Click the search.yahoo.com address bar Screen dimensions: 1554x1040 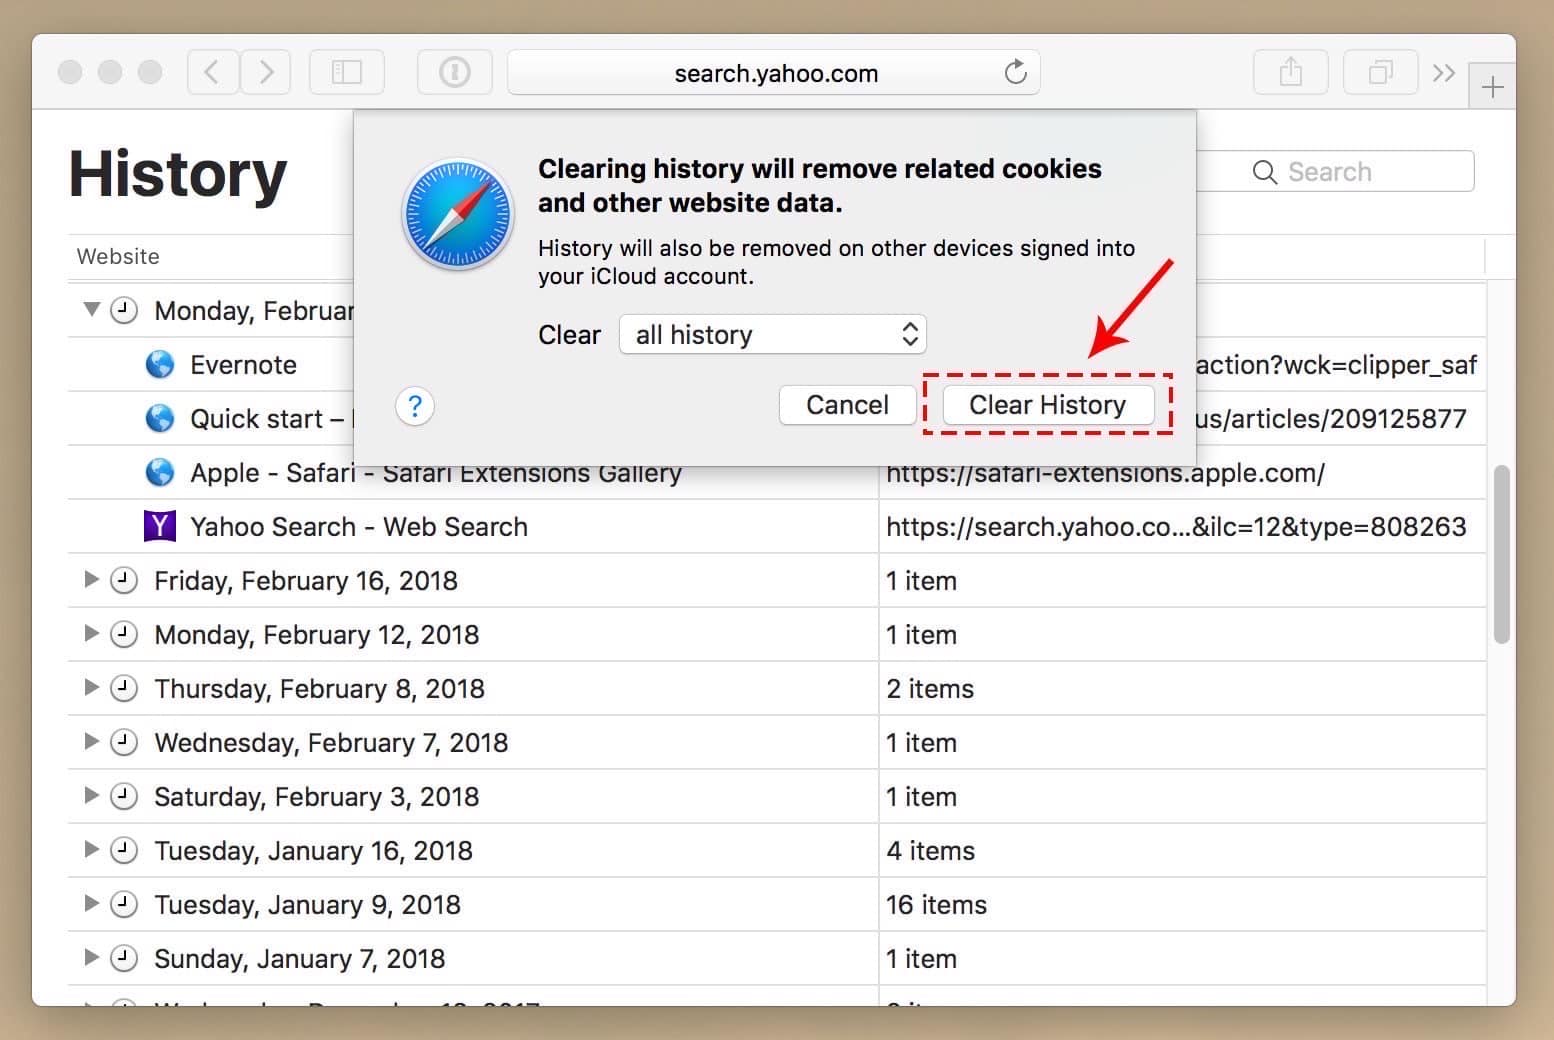tap(774, 73)
